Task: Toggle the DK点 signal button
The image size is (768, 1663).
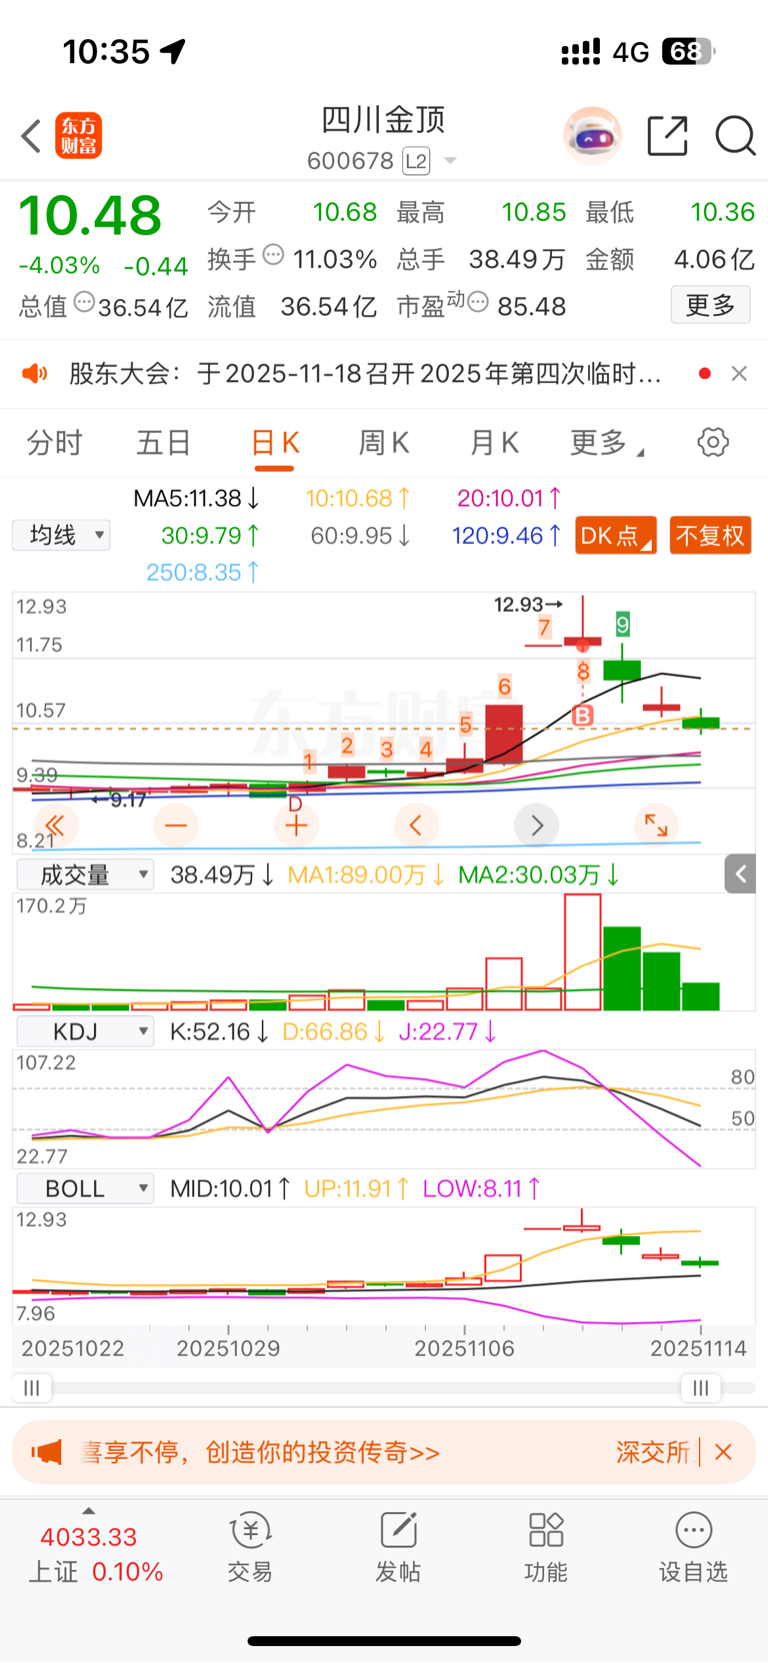Action: click(x=616, y=536)
